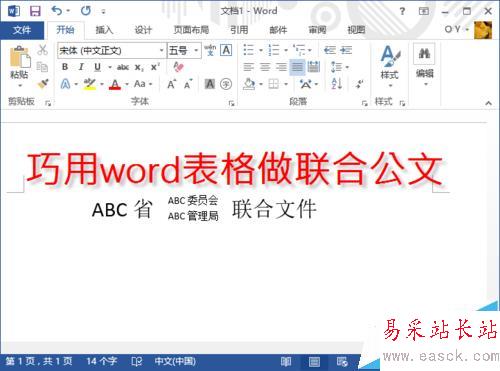This screenshot has height=371, width=500.
Task: Align text right
Action: coord(281,67)
